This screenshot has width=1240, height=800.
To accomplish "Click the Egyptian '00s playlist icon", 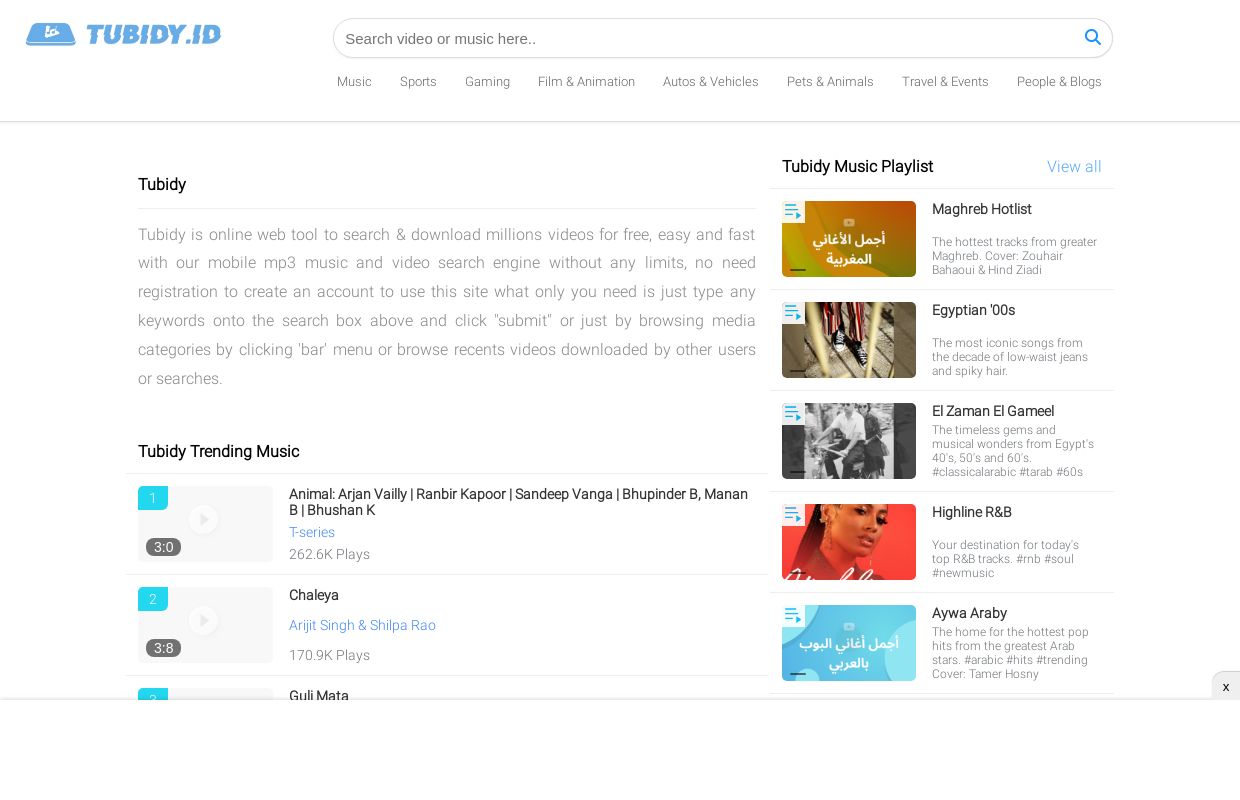I will click(x=793, y=312).
